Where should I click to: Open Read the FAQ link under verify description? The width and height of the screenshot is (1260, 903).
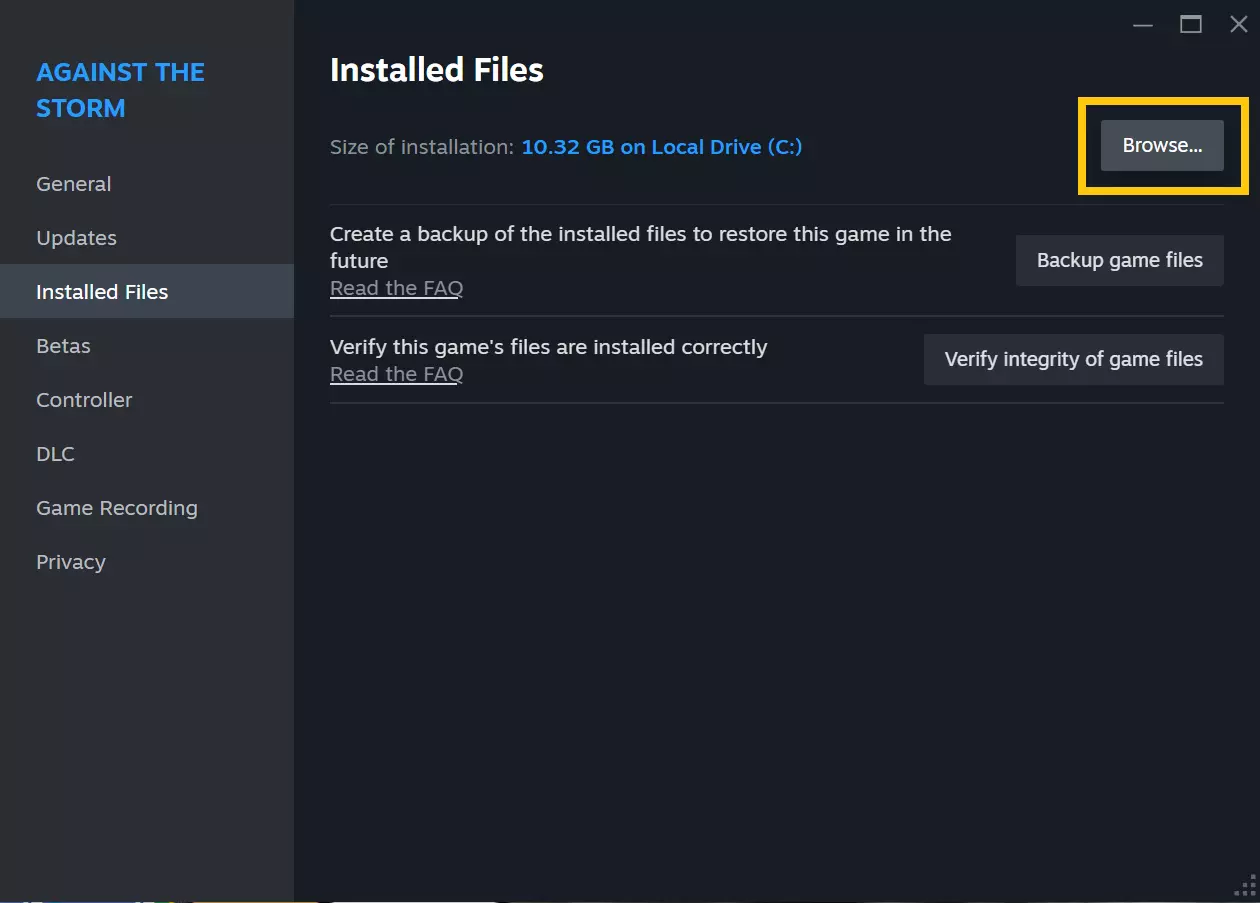tap(396, 374)
